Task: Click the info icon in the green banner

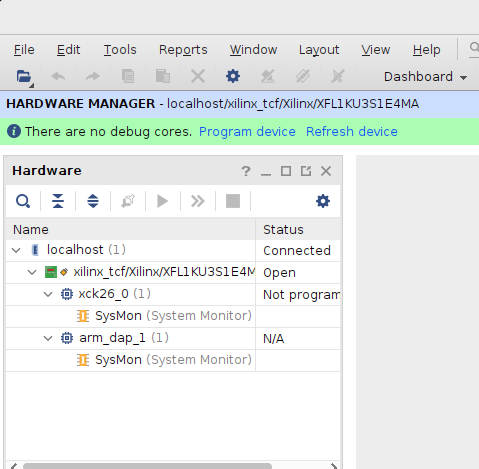Action: tap(14, 131)
